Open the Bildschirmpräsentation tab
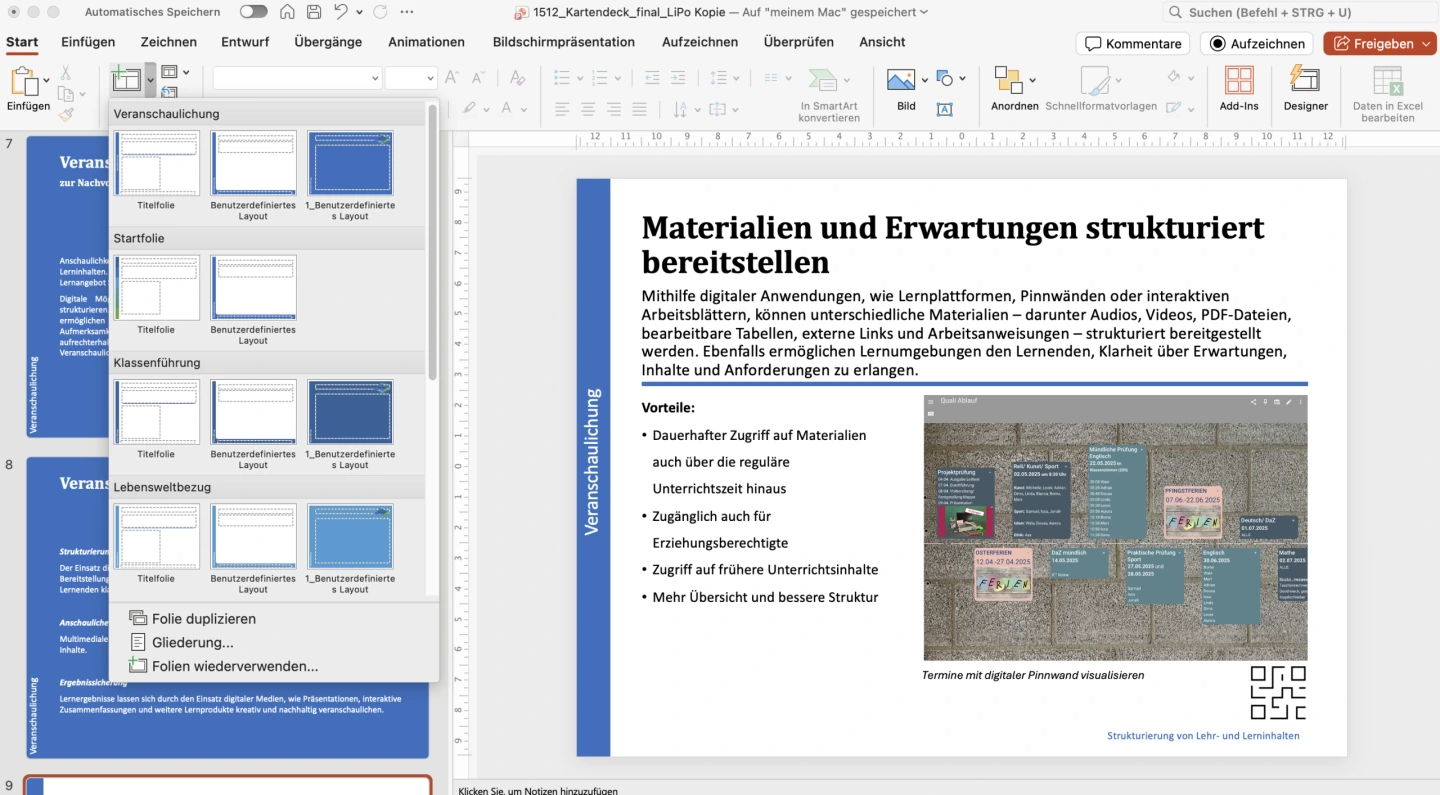The width and height of the screenshot is (1440, 795). 563,42
